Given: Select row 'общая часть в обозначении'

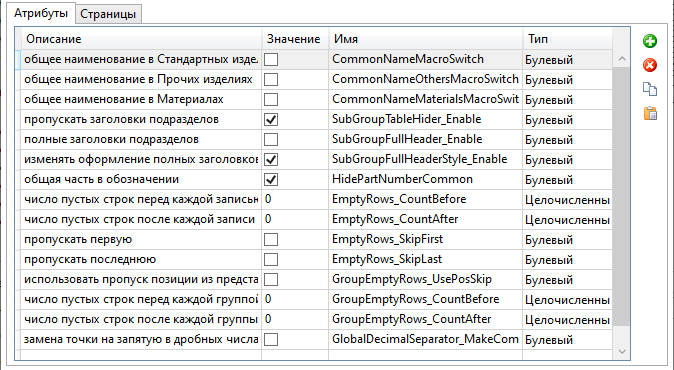Looking at the screenshot, I should [141, 179].
